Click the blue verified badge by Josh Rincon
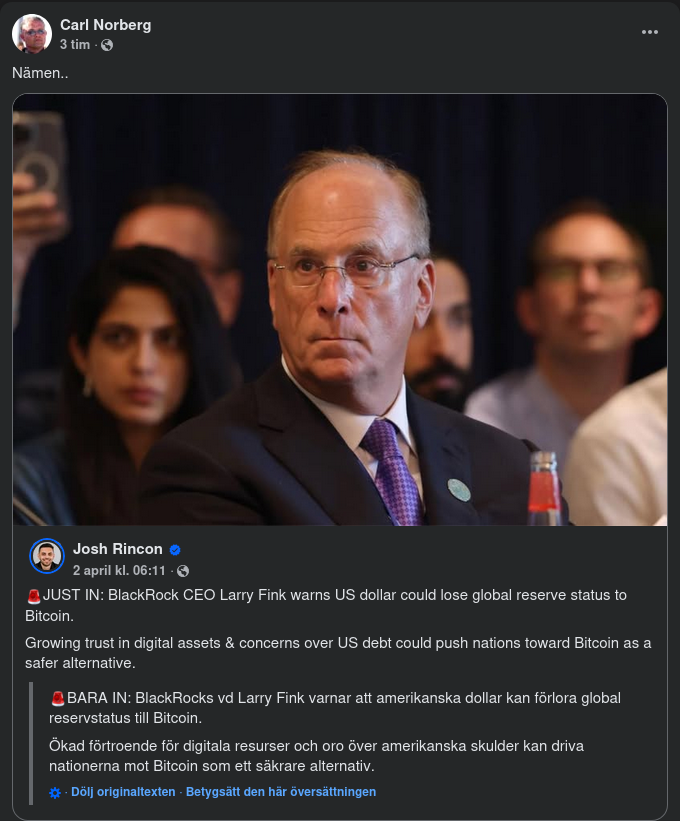 click(175, 550)
